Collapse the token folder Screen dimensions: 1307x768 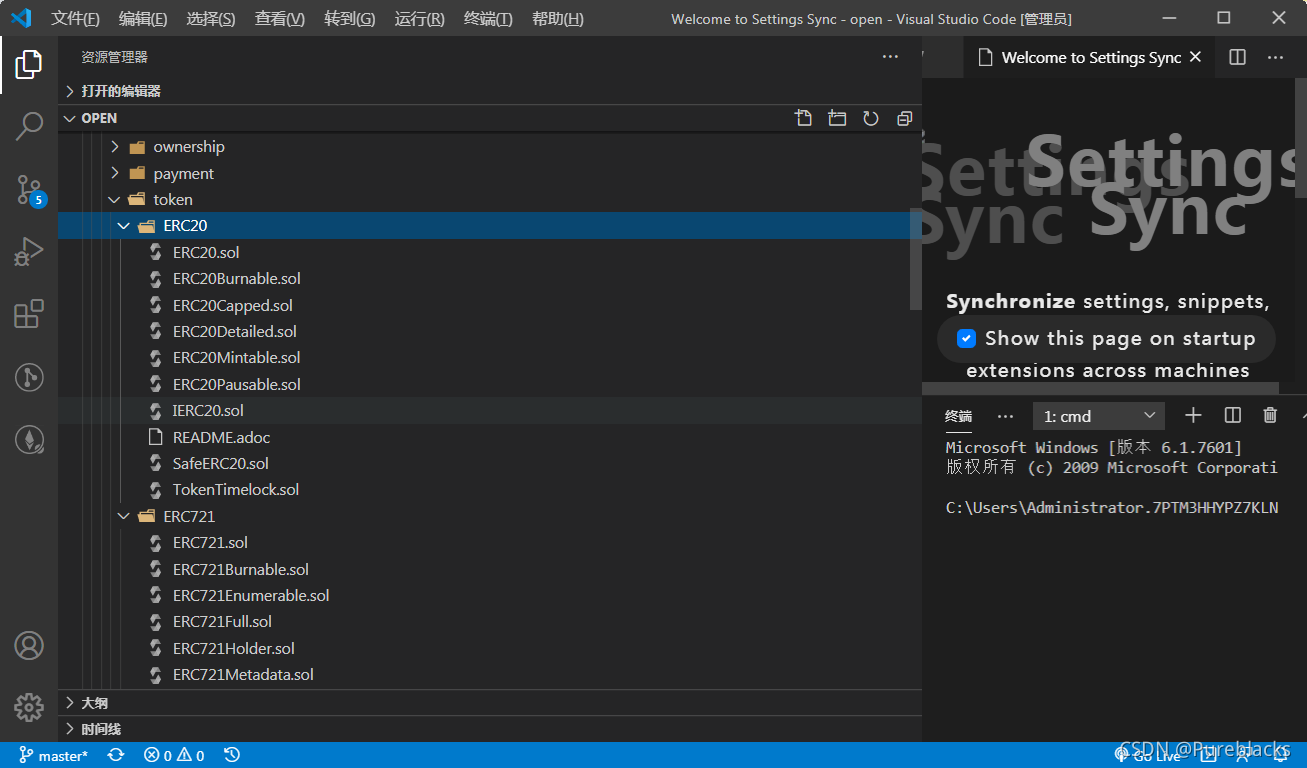(x=490, y=199)
